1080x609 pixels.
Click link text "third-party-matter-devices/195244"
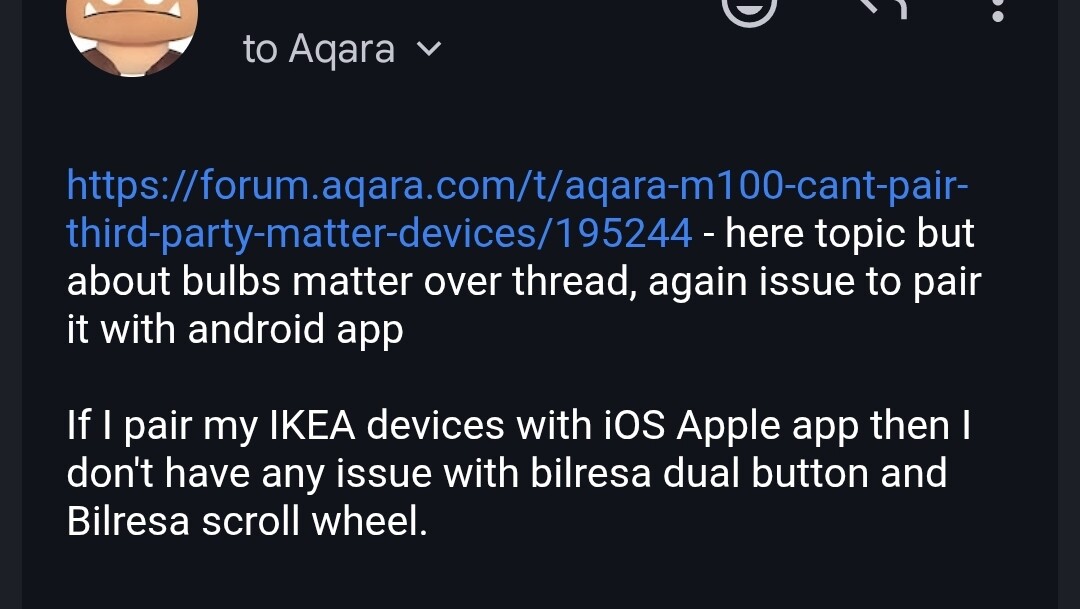(379, 233)
